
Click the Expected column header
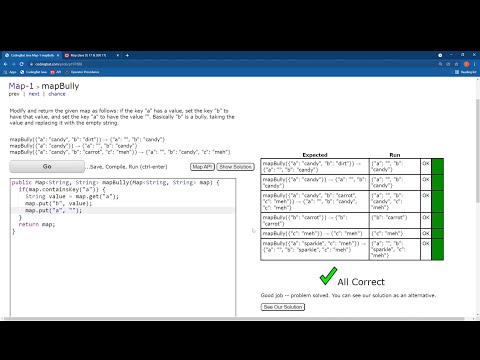tap(315, 155)
